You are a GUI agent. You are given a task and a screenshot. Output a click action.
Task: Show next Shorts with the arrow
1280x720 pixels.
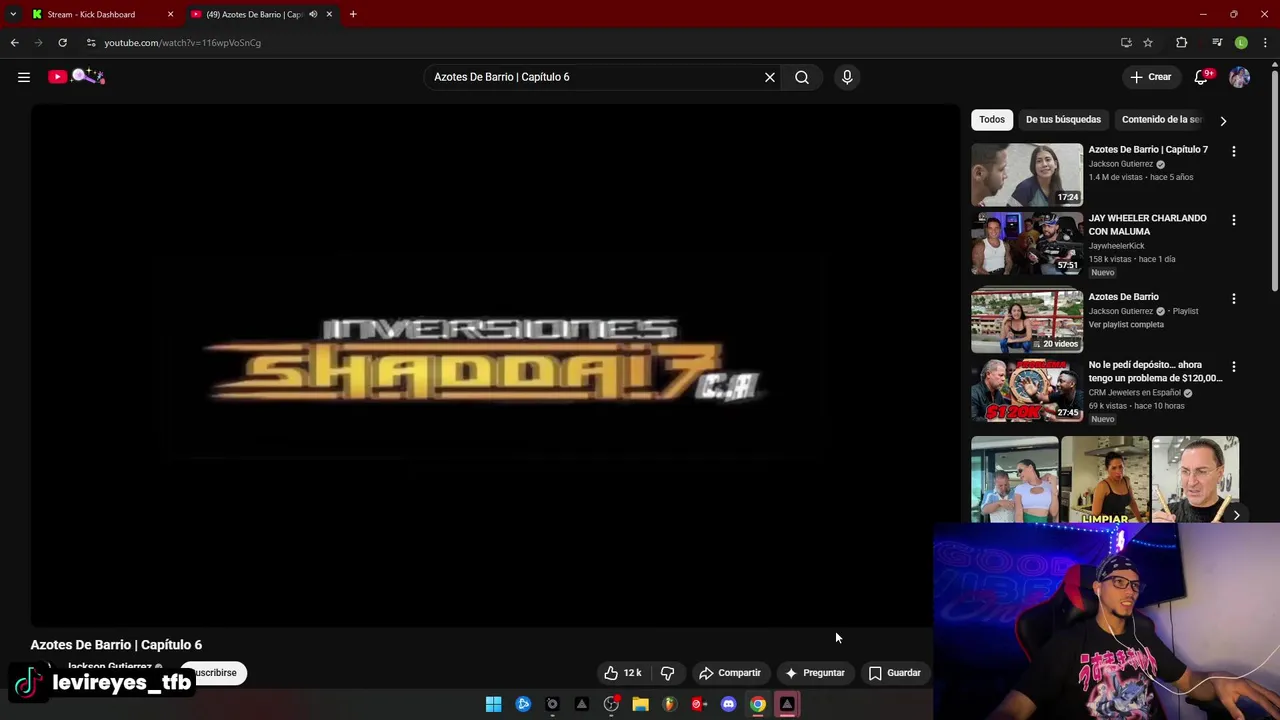coord(1237,516)
